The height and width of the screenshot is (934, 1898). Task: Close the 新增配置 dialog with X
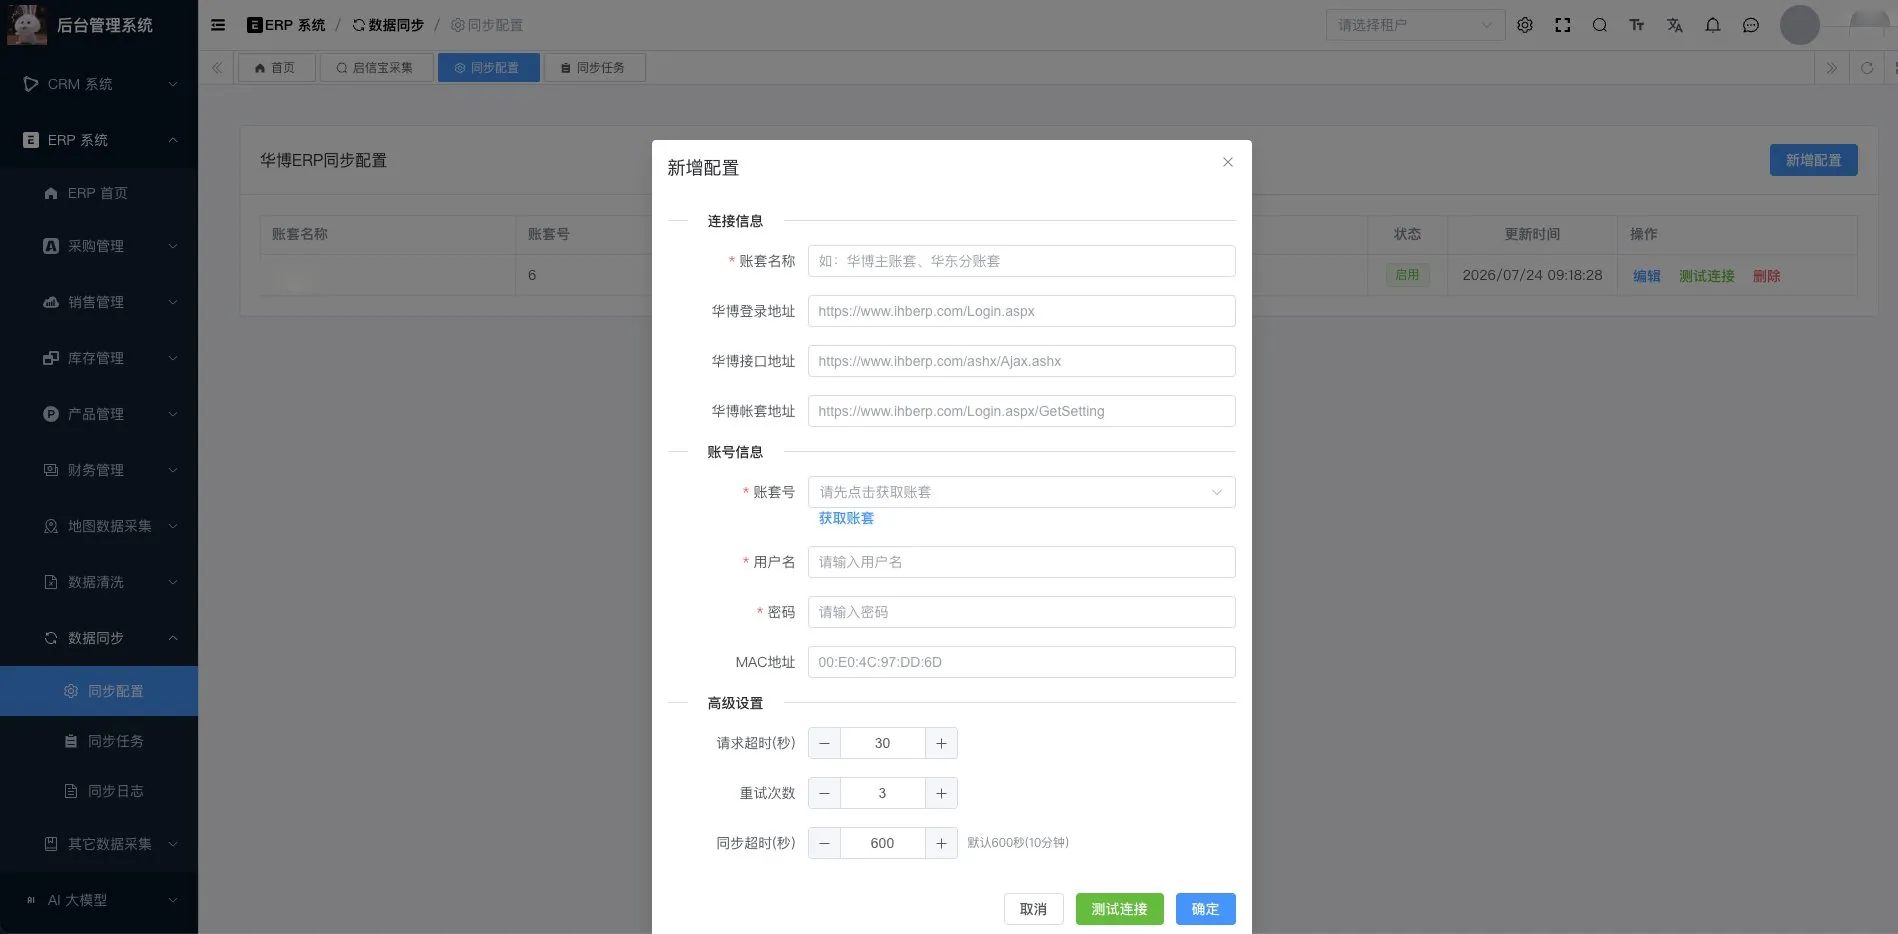[x=1228, y=162]
